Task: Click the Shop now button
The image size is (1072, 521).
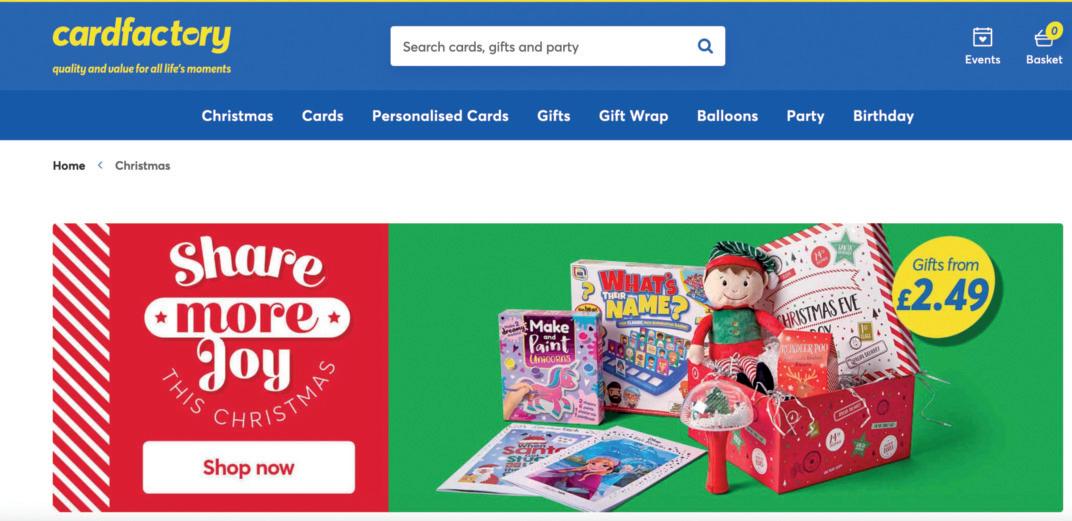Action: [x=249, y=468]
